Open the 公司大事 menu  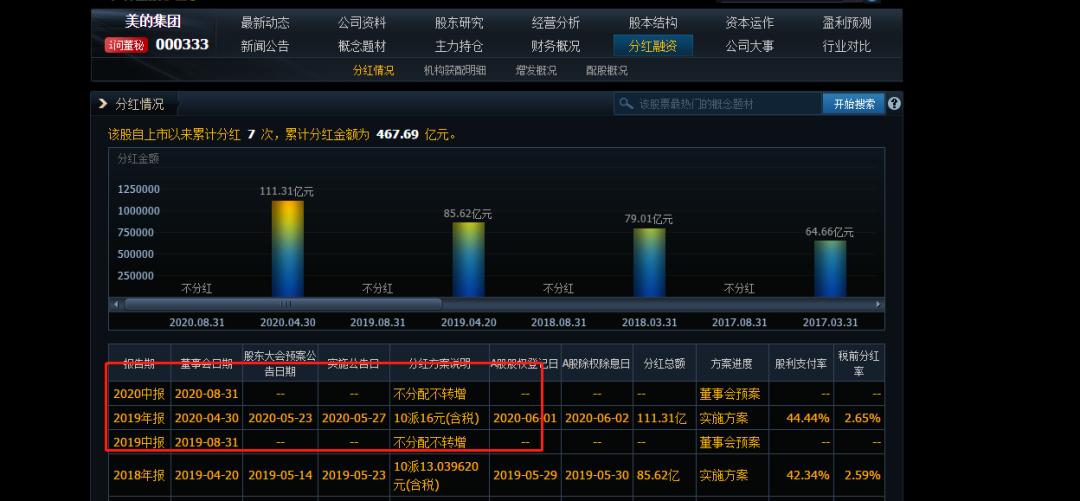(x=749, y=46)
